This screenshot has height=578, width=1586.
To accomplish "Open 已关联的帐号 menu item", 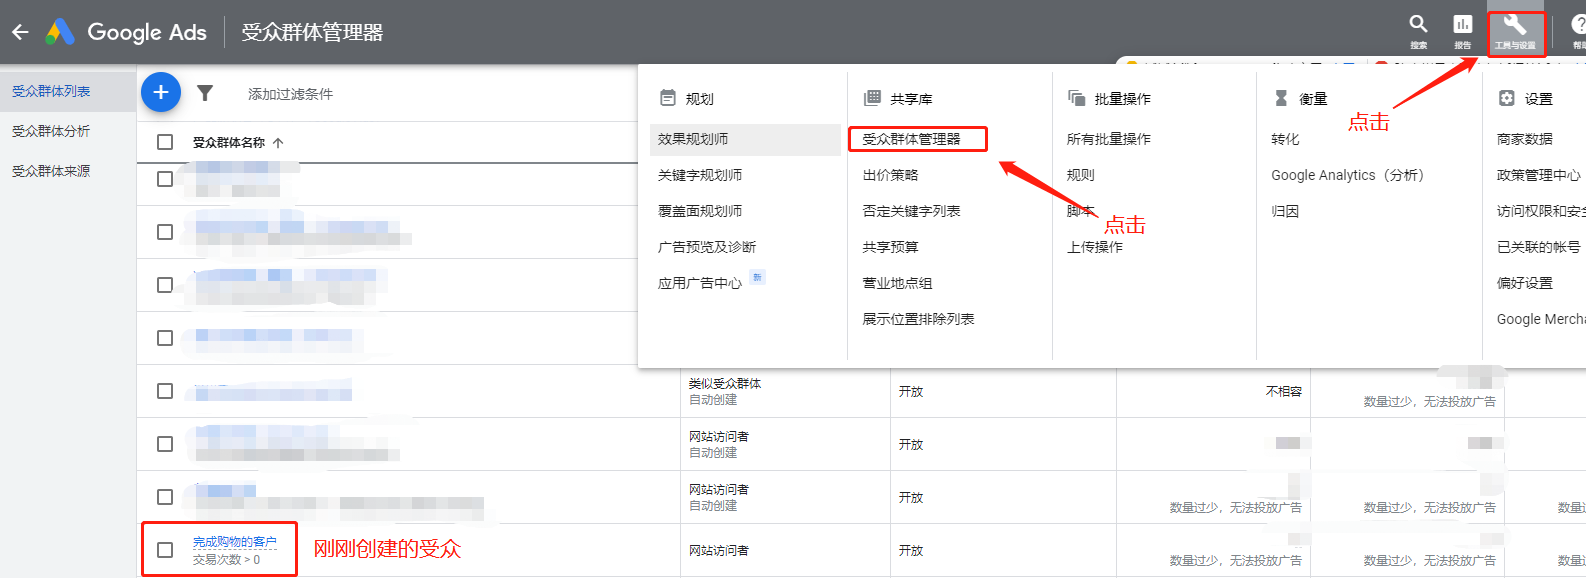I will (1539, 247).
